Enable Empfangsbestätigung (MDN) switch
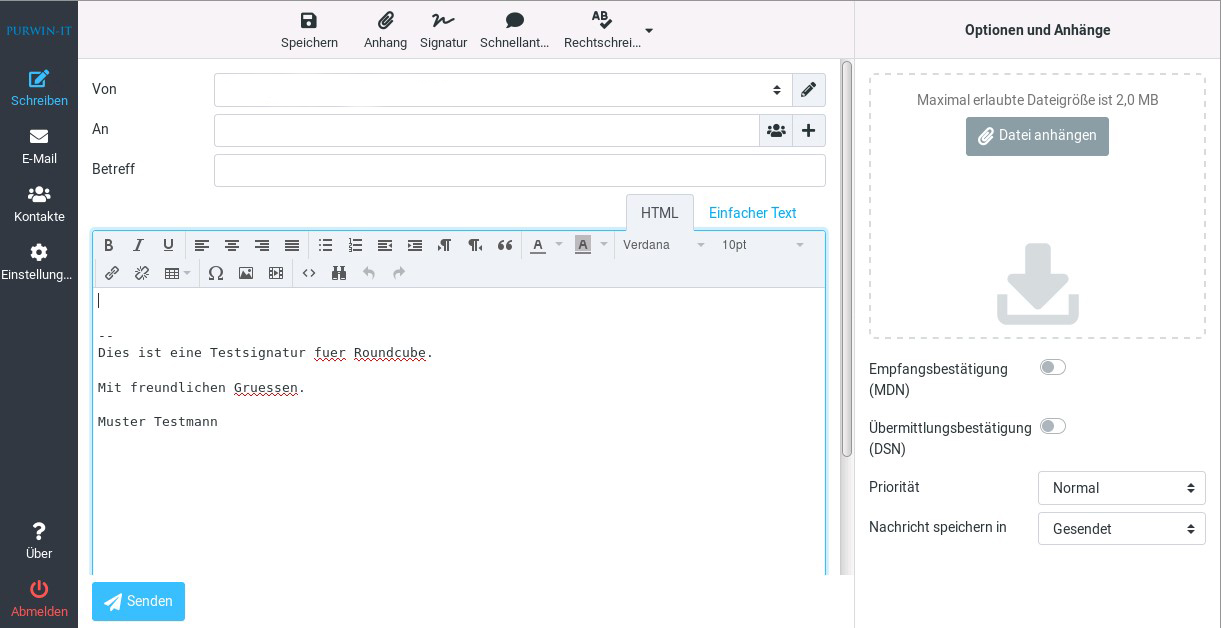The height and width of the screenshot is (628, 1221). click(x=1052, y=368)
